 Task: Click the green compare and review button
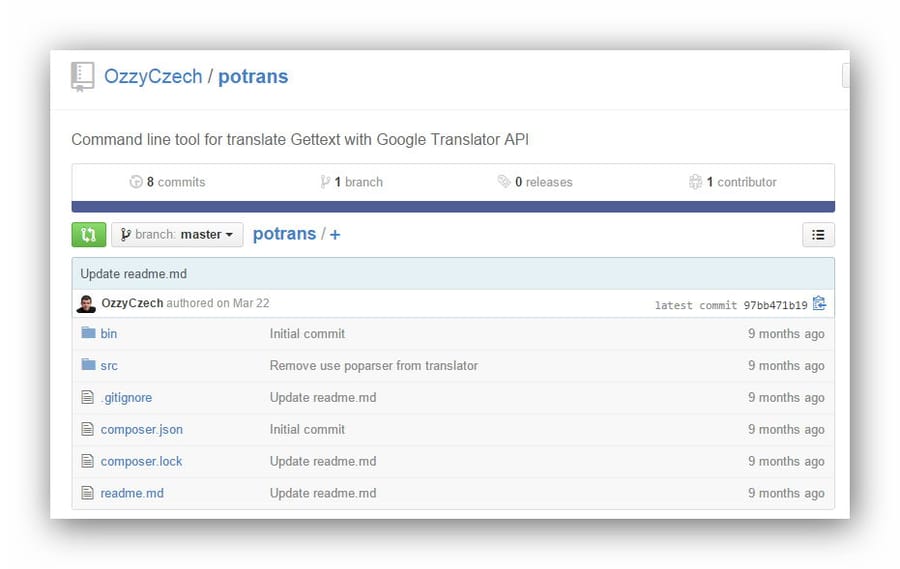pyautogui.click(x=88, y=234)
